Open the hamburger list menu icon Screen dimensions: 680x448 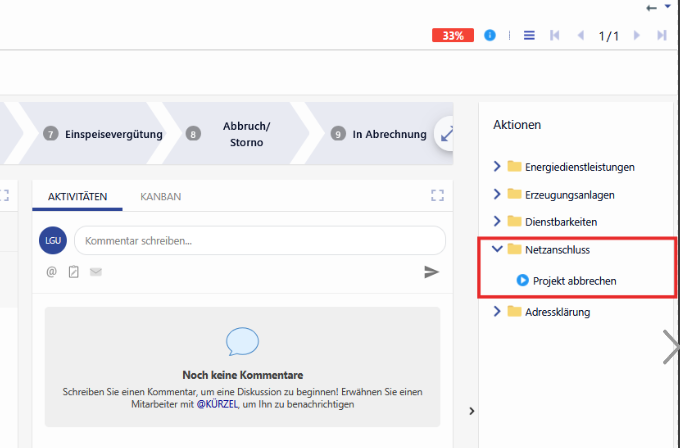(529, 35)
